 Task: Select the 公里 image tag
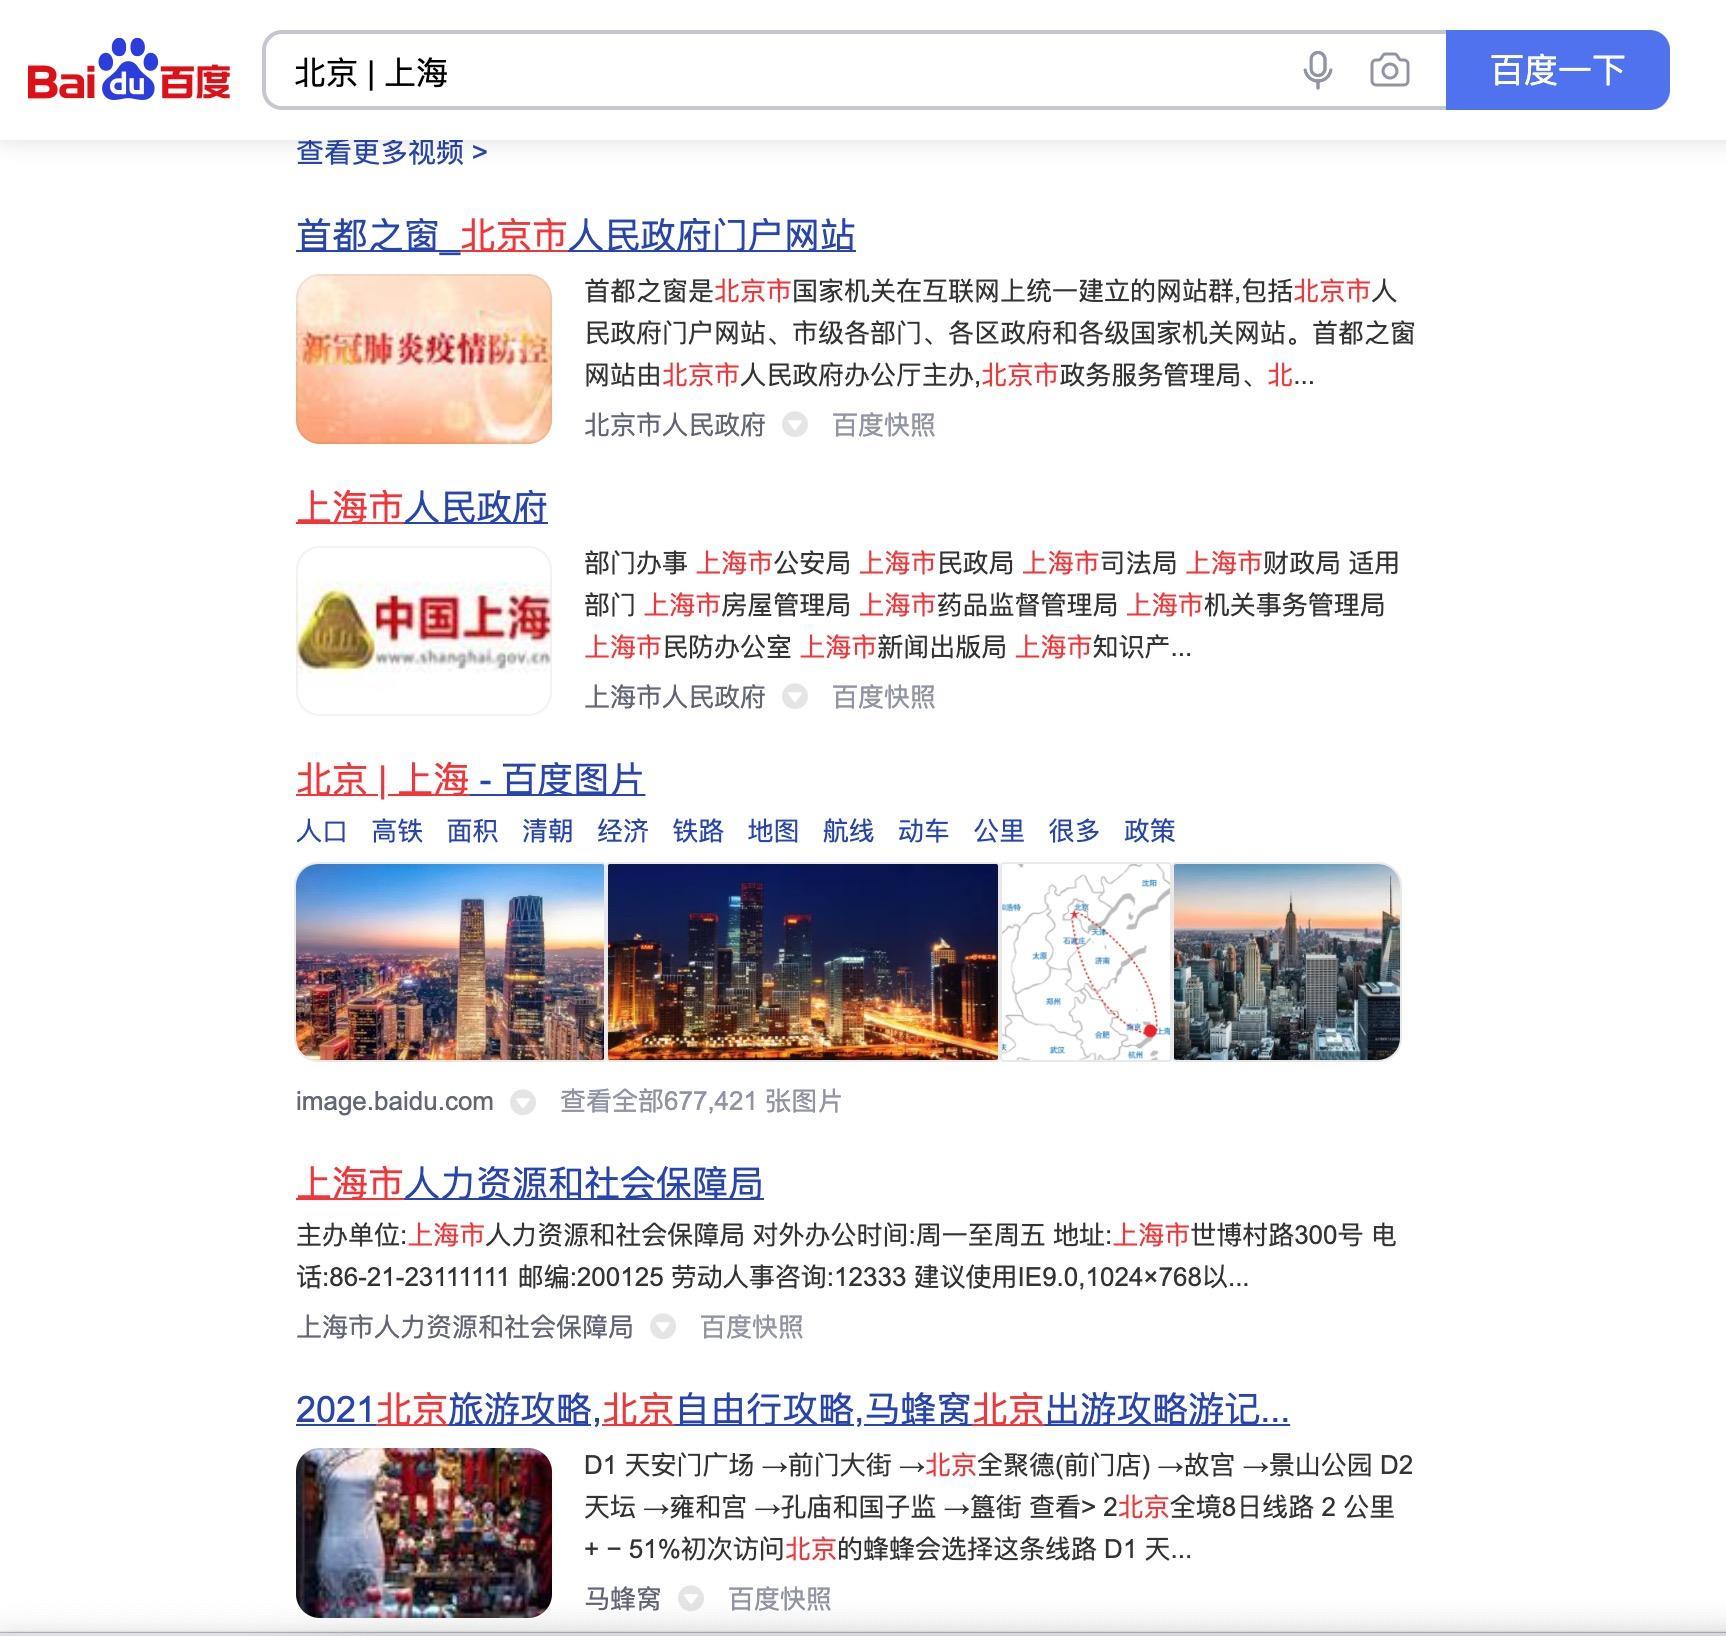(x=999, y=831)
